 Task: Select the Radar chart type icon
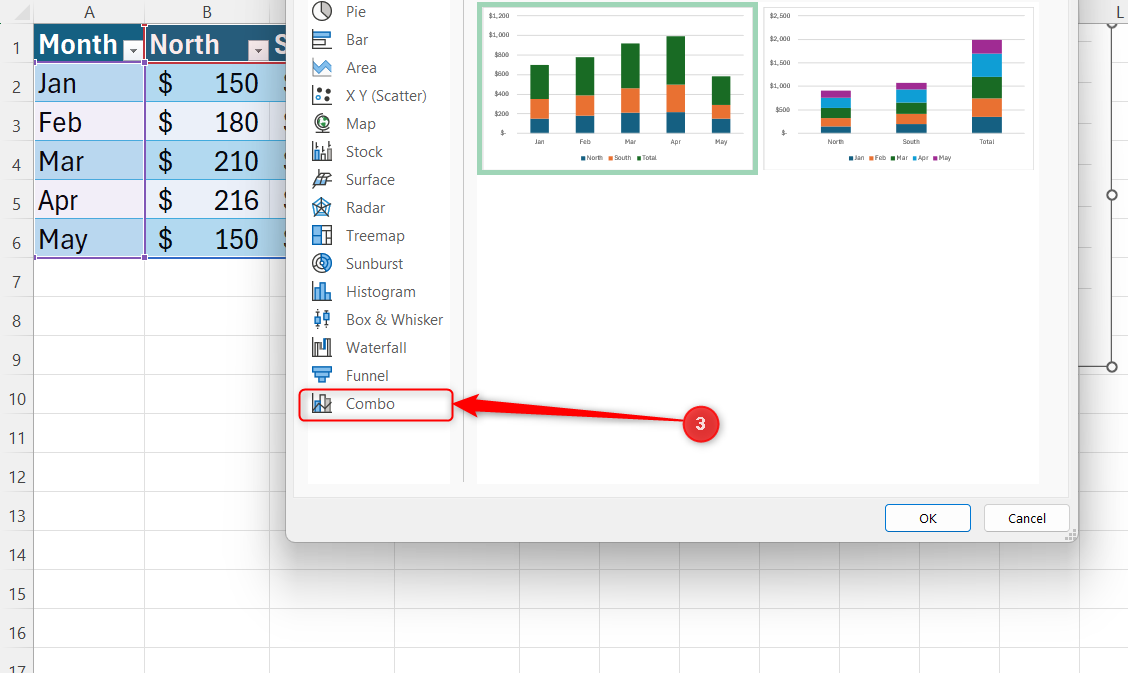[x=322, y=208]
